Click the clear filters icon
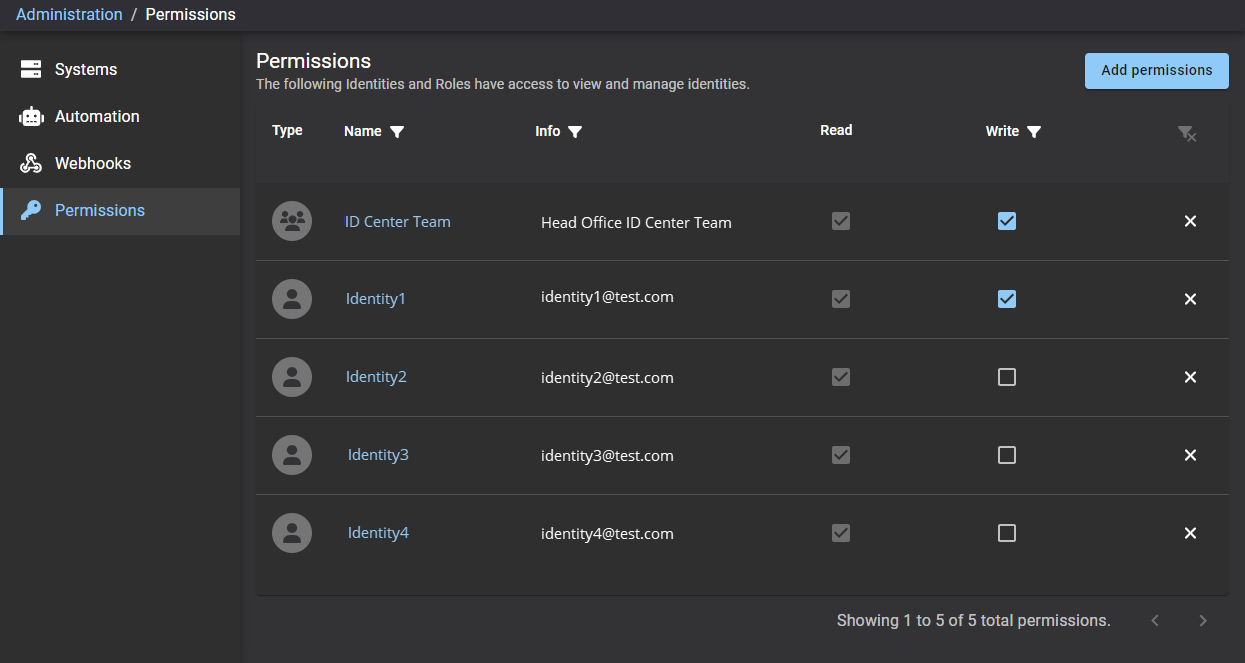Viewport: 1245px width, 663px height. (1187, 134)
